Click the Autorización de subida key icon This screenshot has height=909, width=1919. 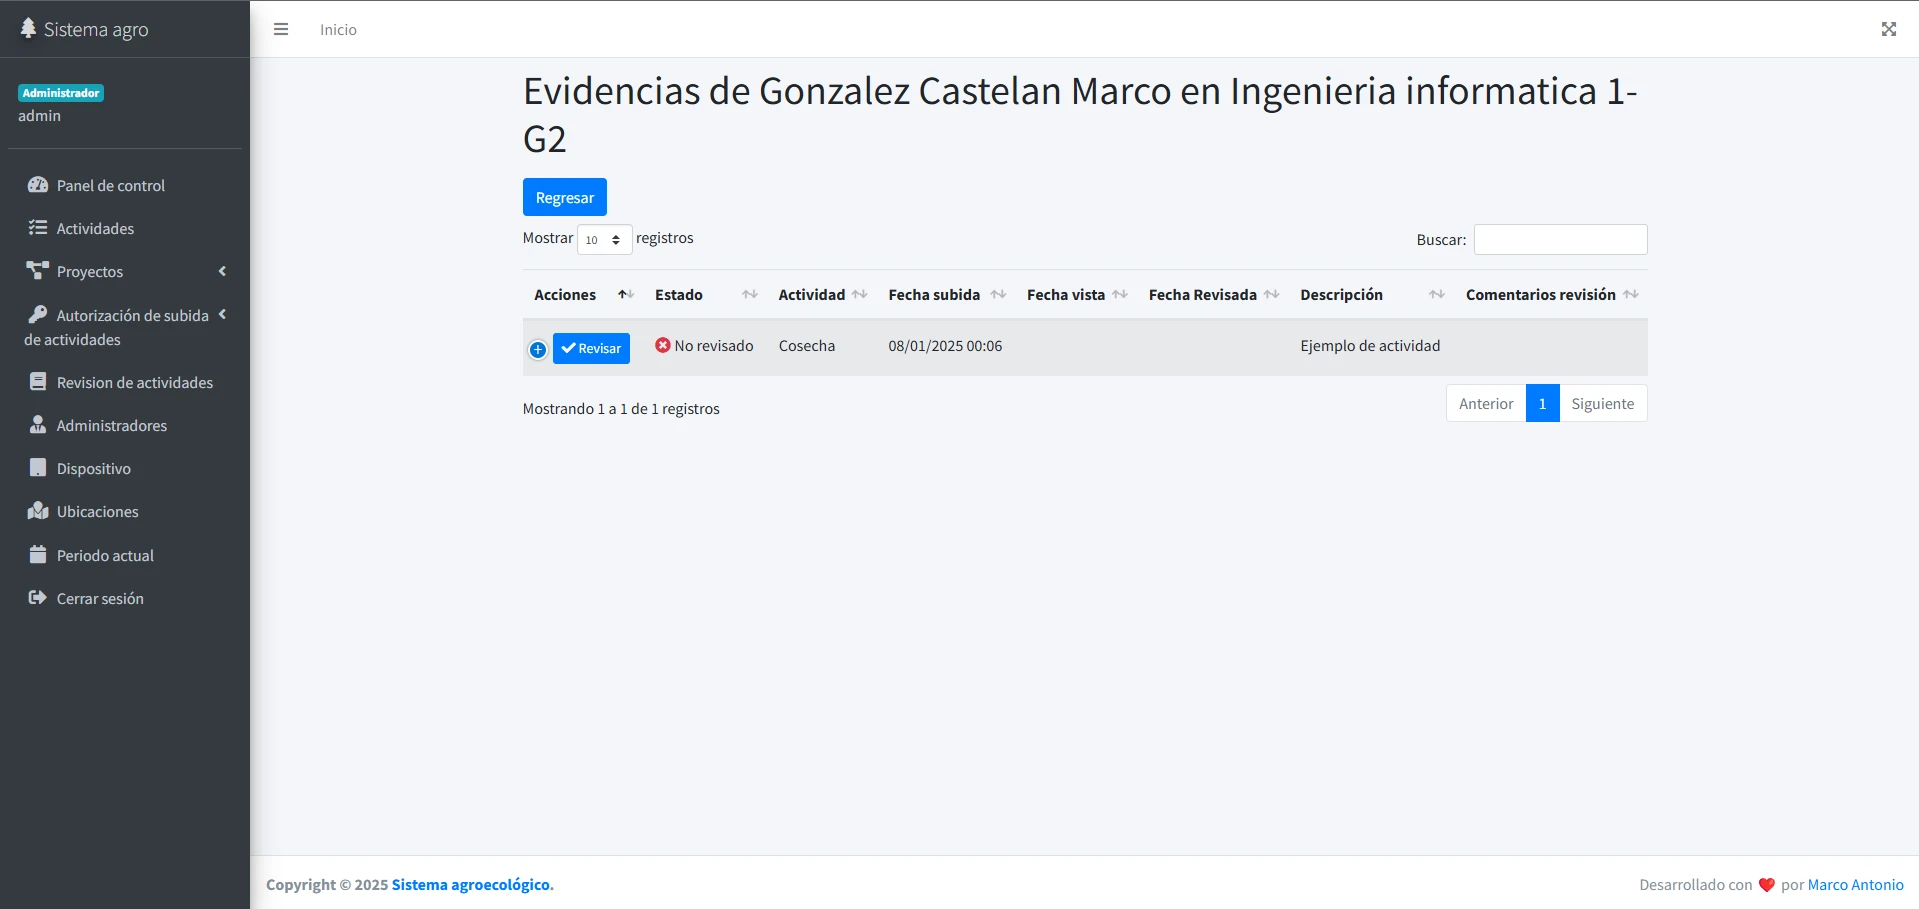click(38, 315)
